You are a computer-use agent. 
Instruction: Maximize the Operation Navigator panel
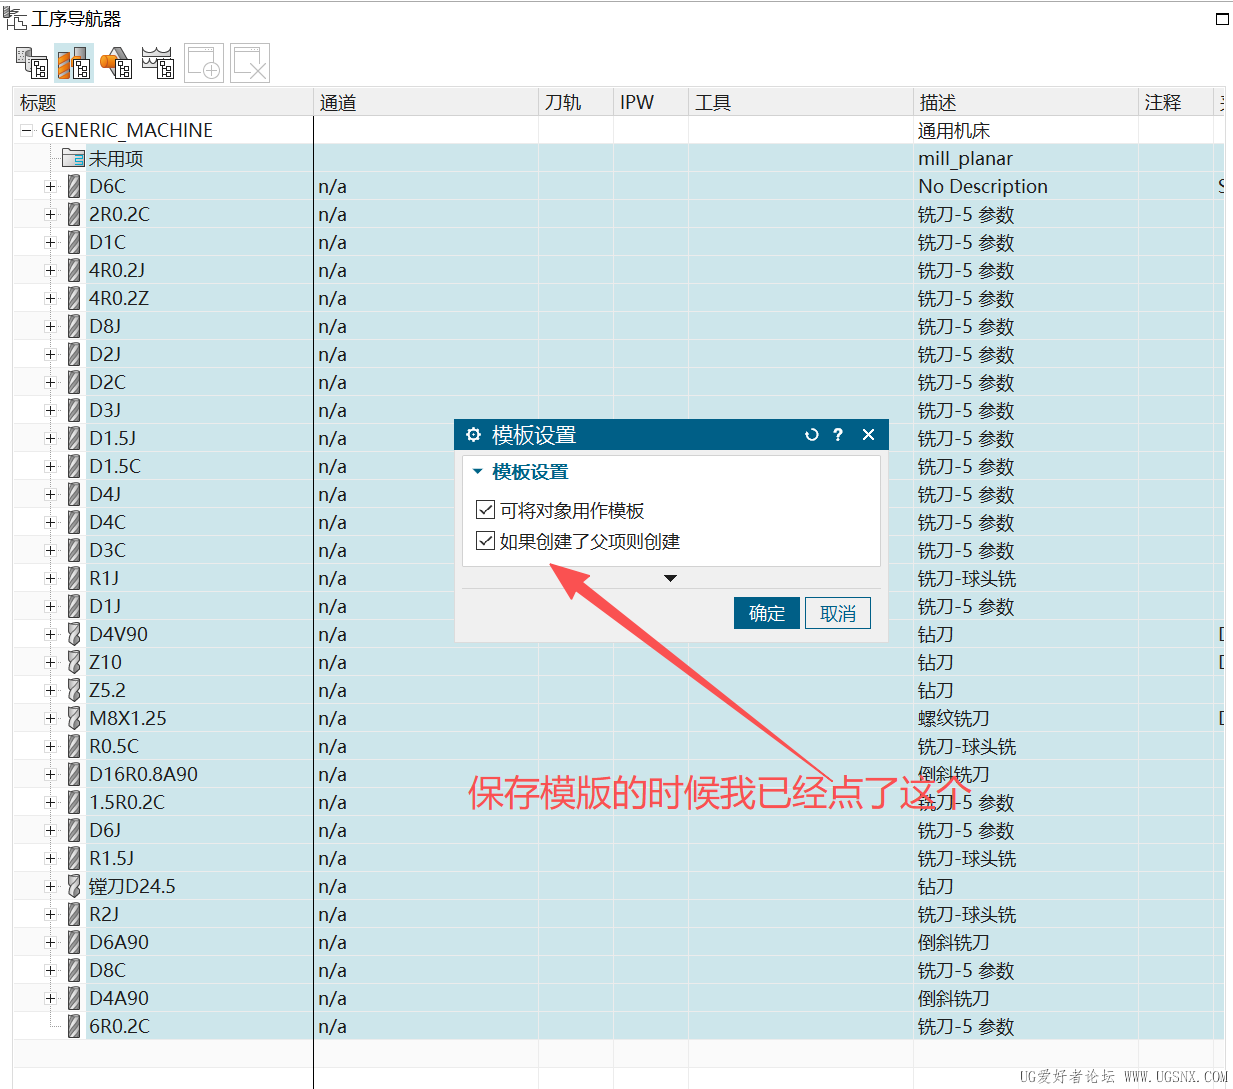pos(1222,18)
